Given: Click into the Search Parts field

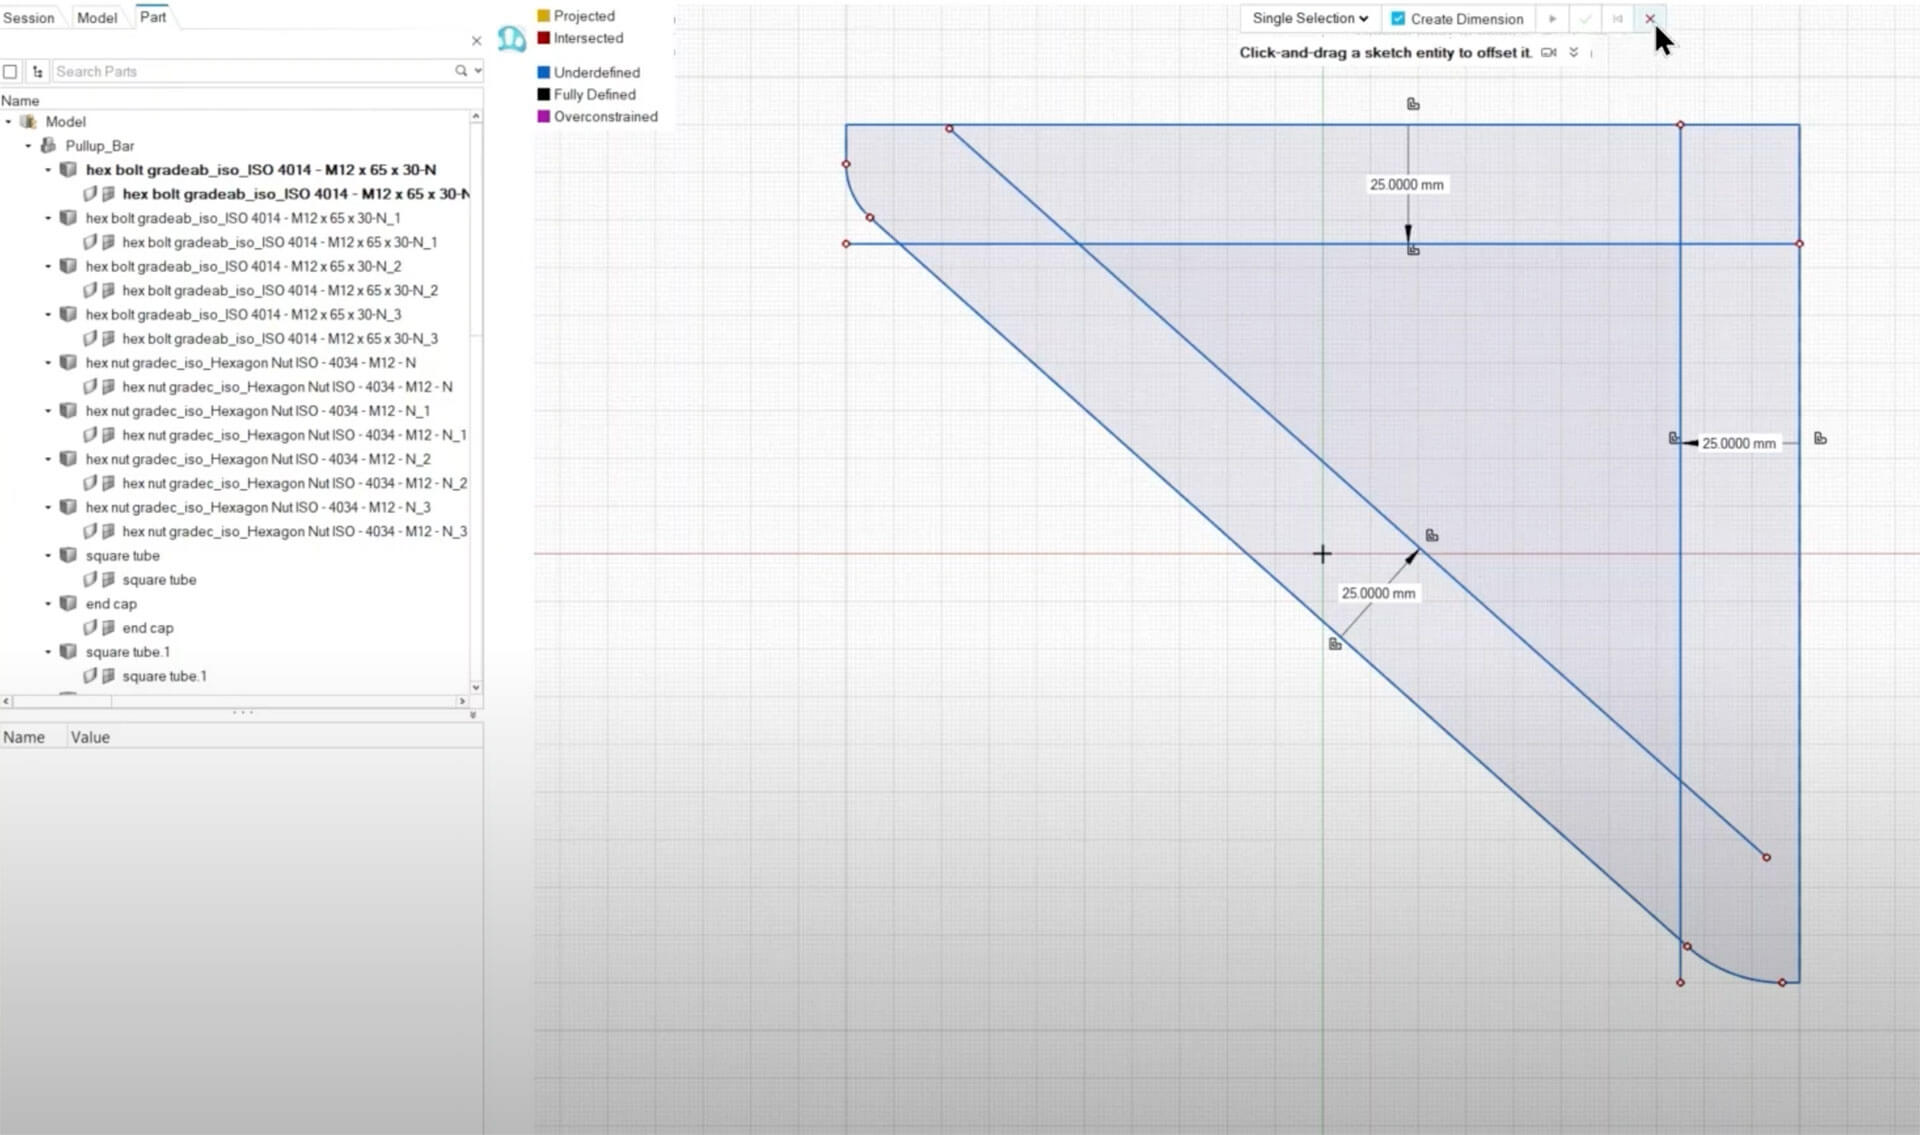Looking at the screenshot, I should point(250,71).
